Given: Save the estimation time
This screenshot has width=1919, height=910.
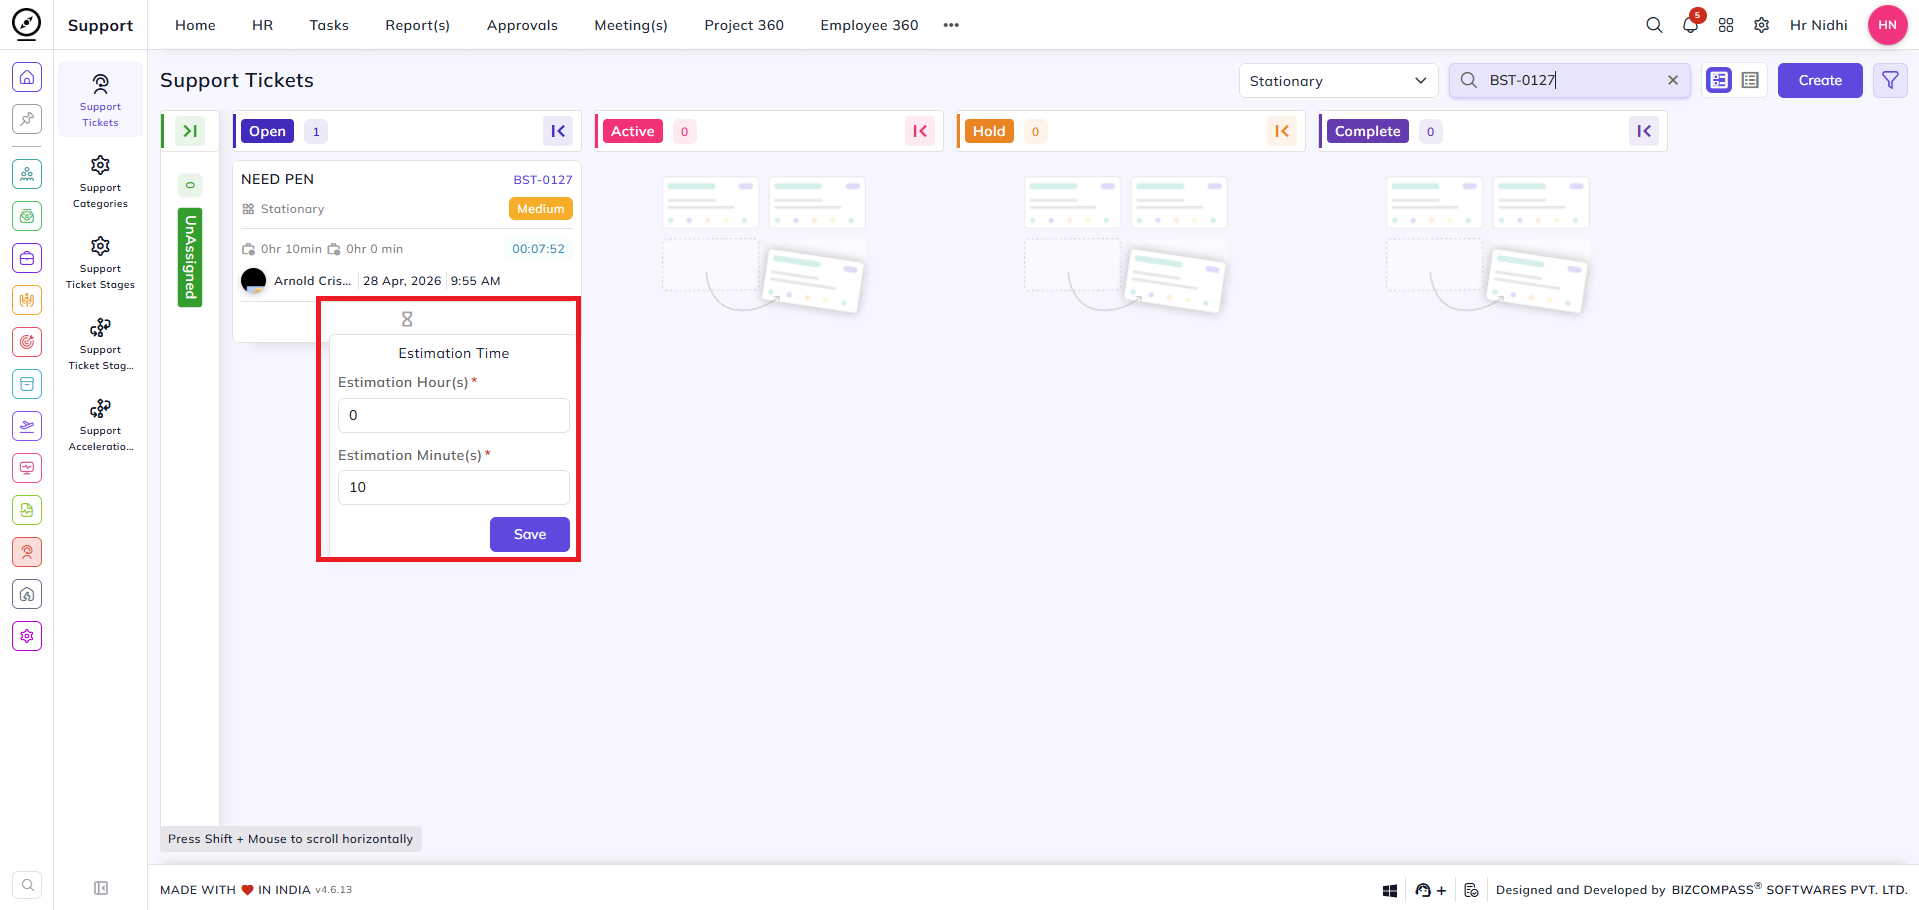Looking at the screenshot, I should [530, 534].
